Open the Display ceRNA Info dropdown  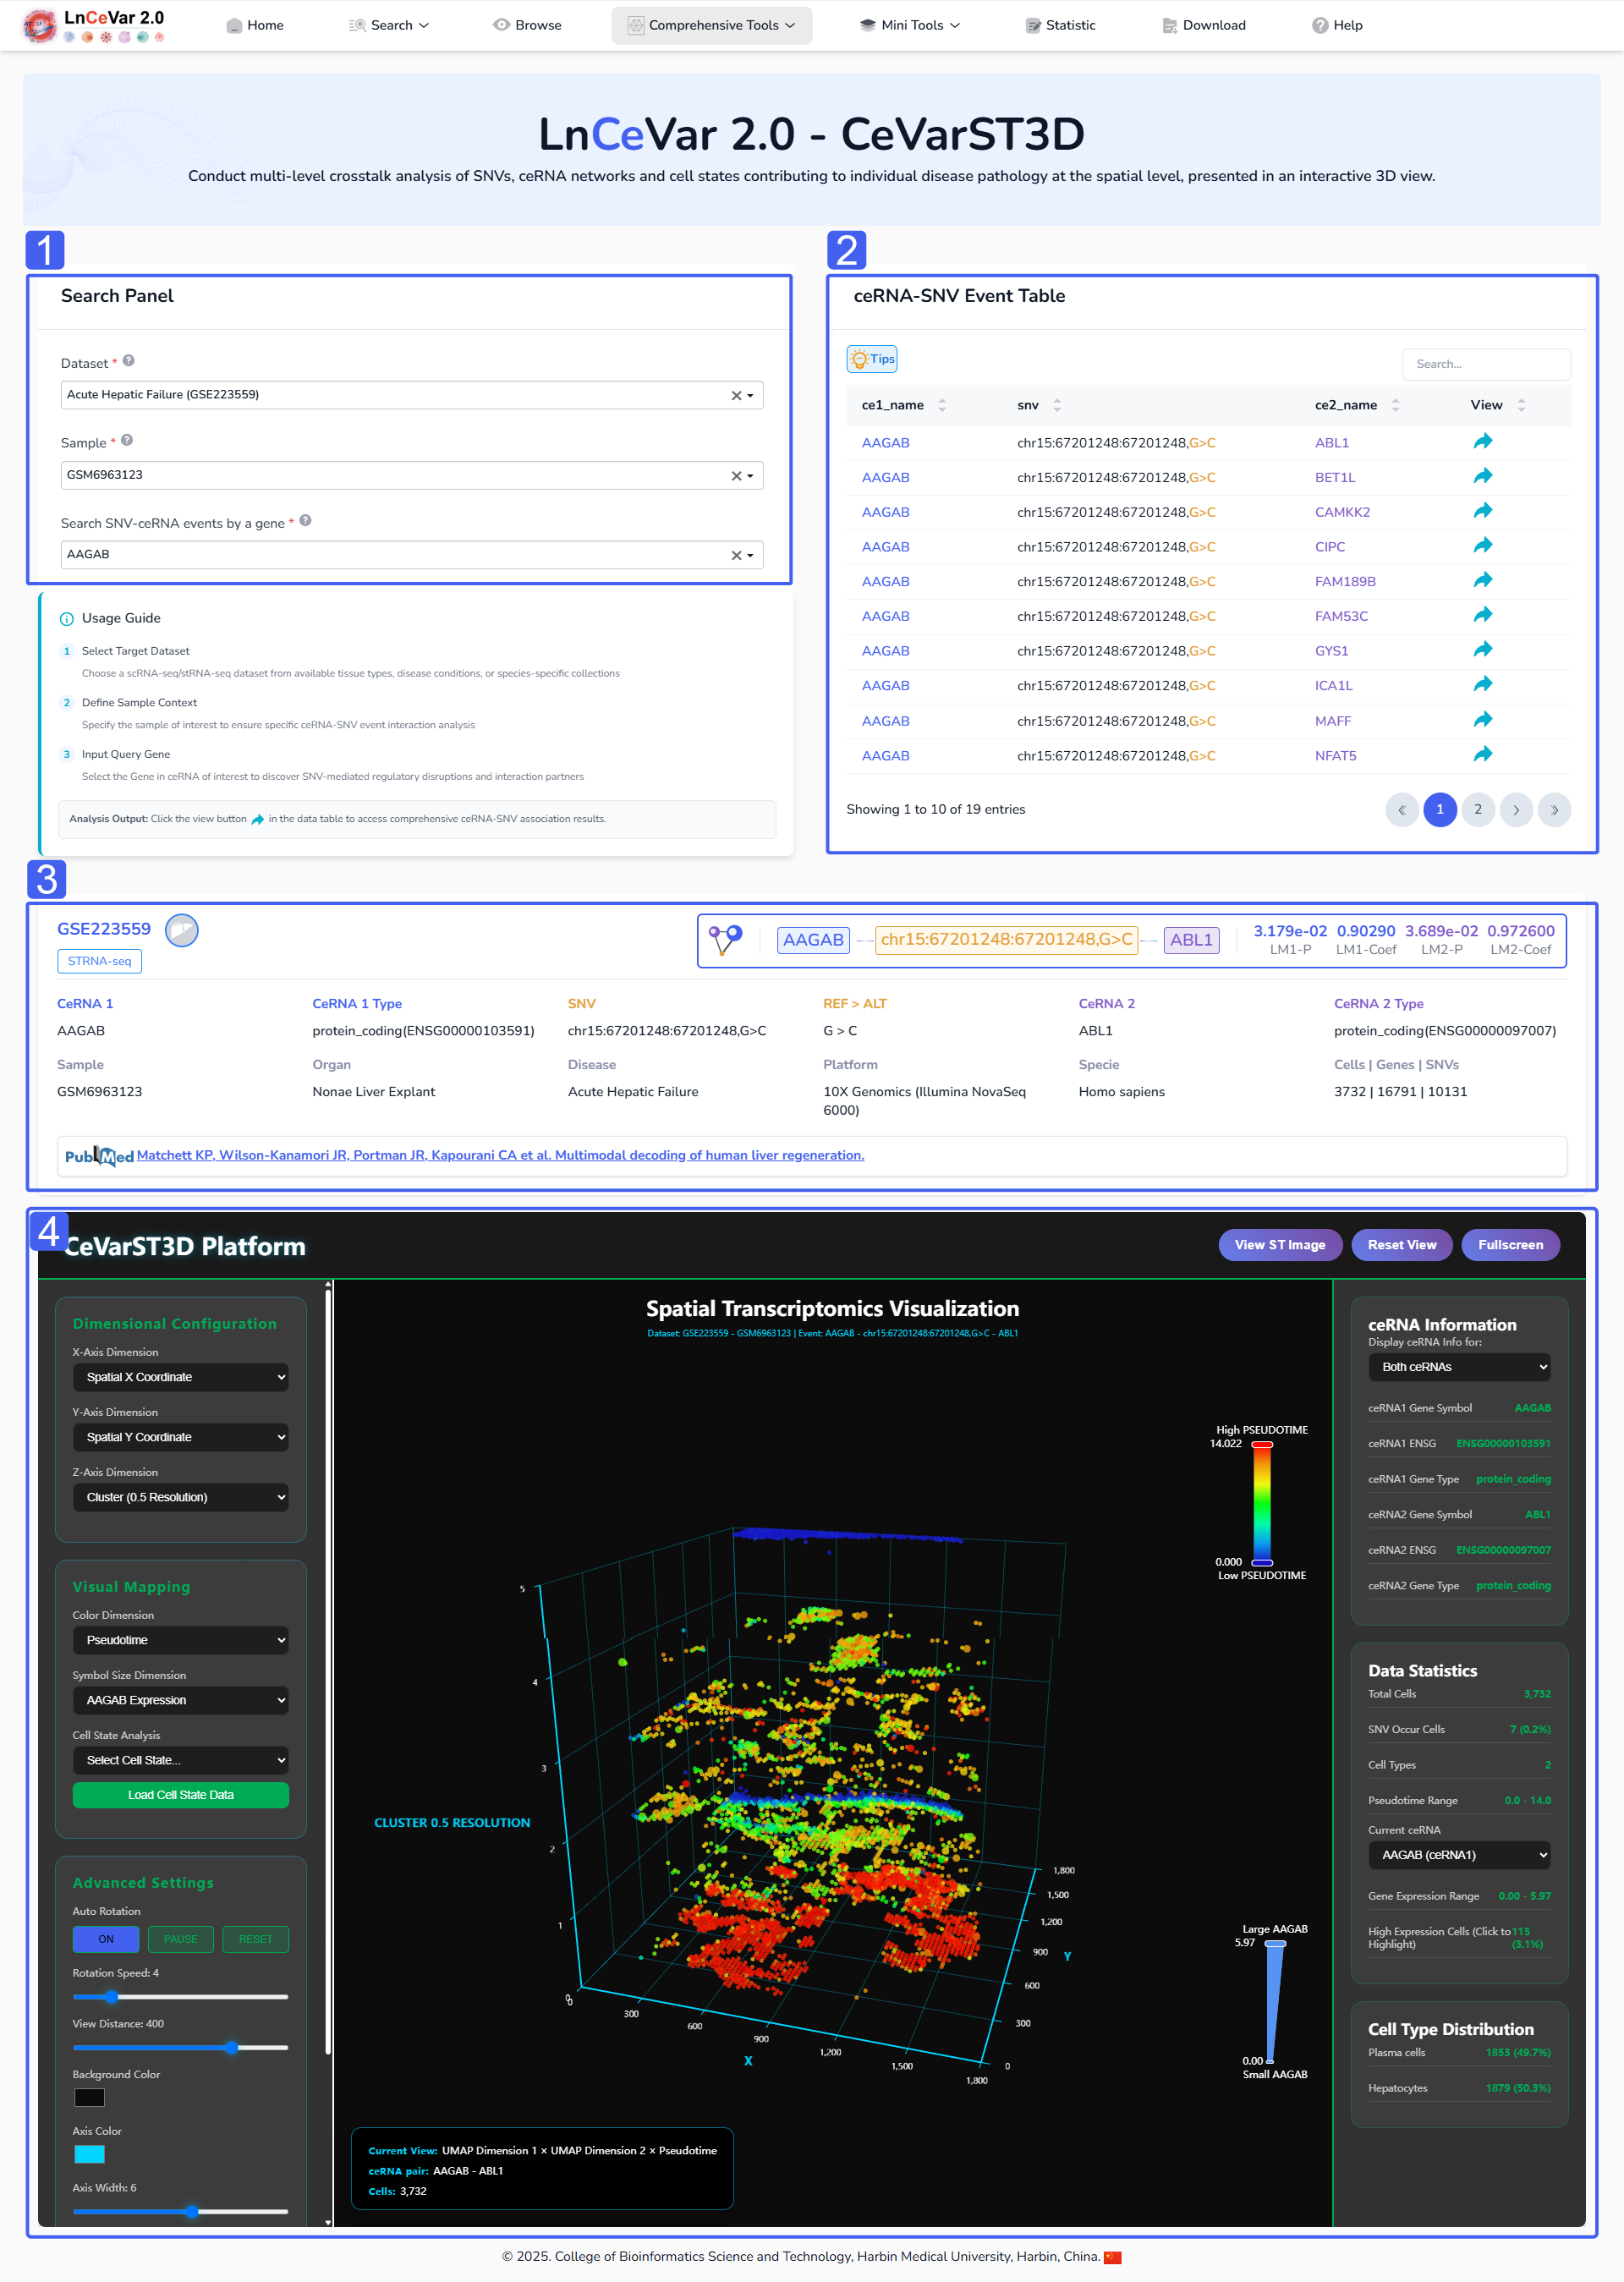1458,1367
